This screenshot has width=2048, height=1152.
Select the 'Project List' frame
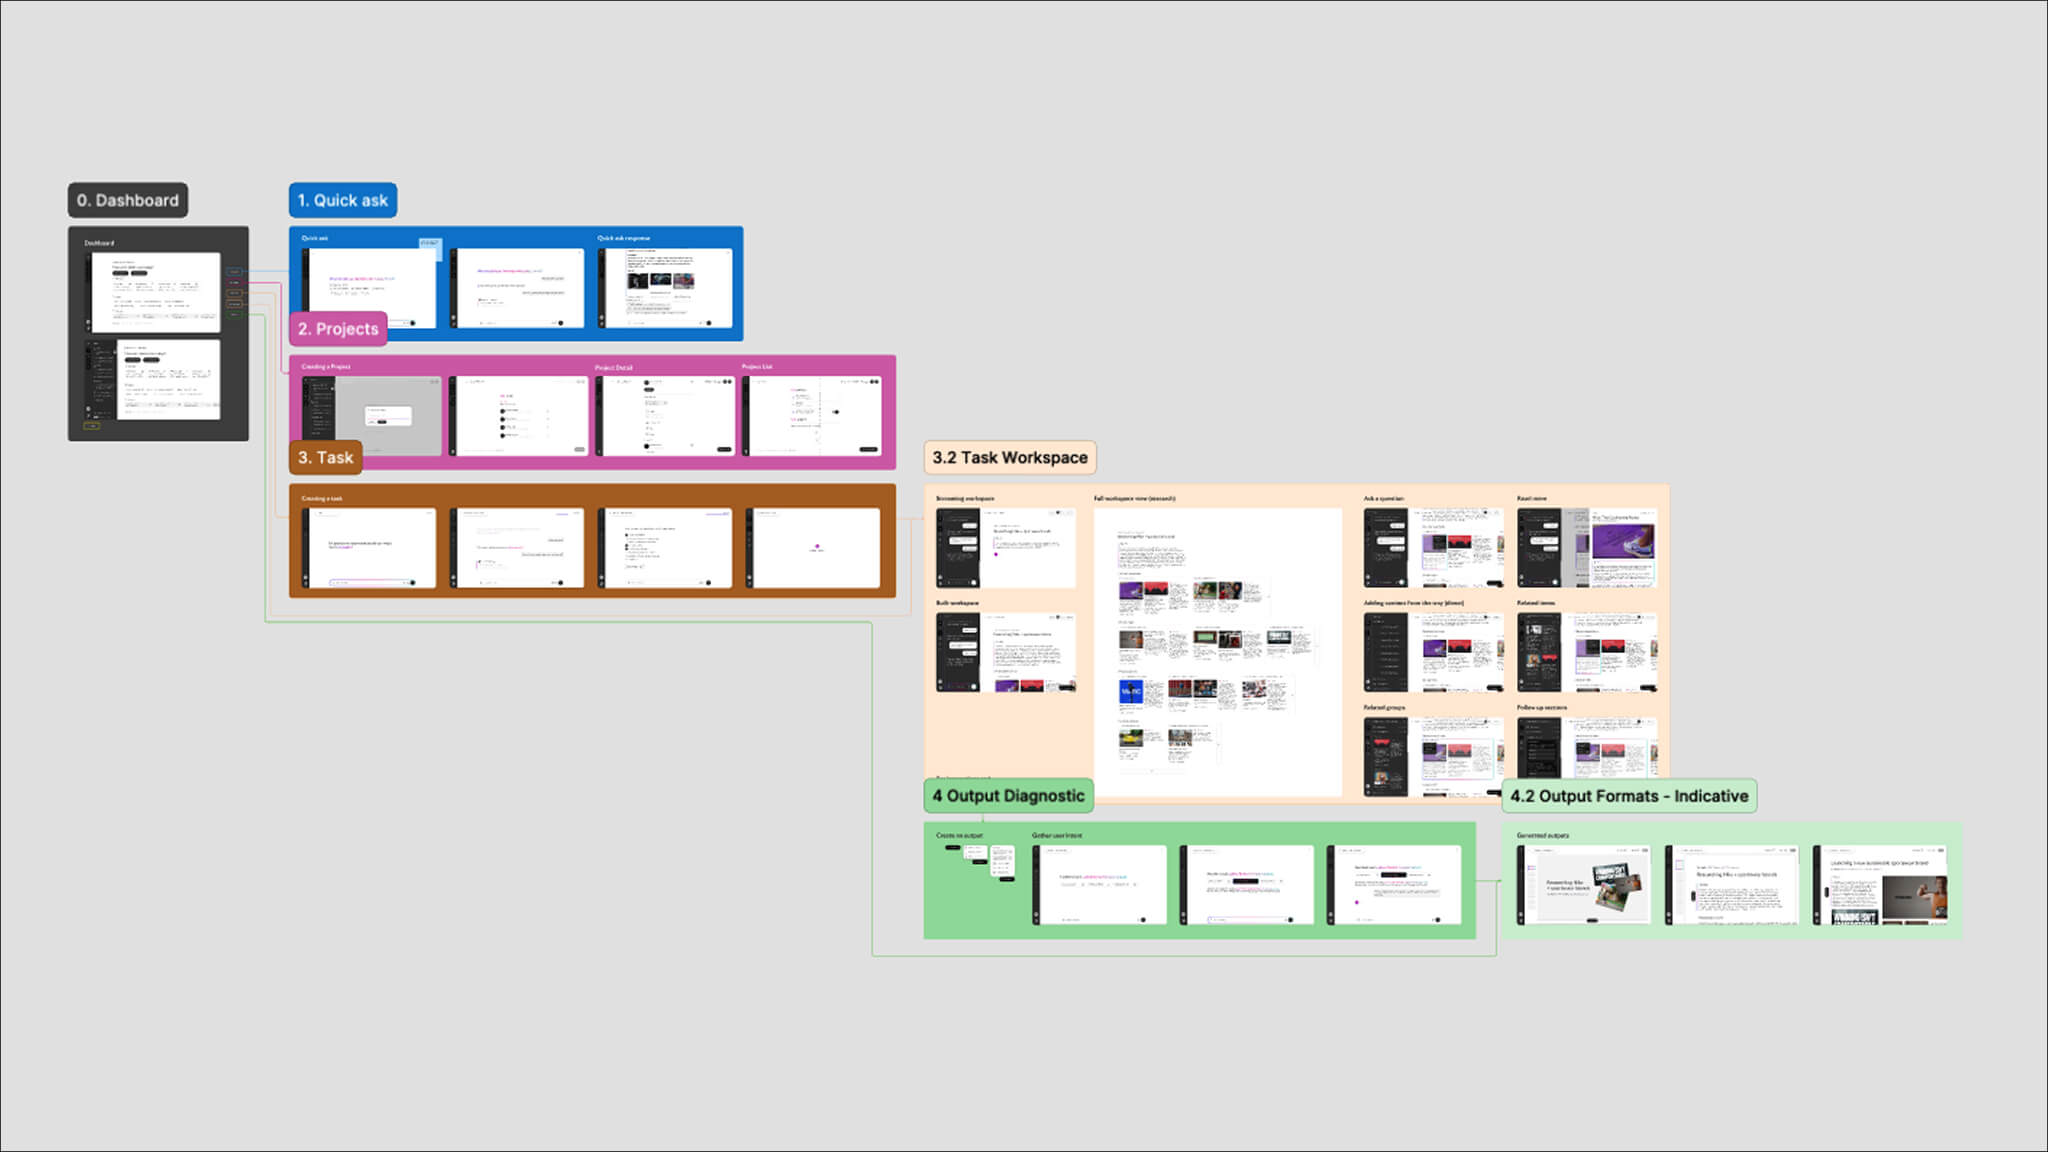coord(812,416)
